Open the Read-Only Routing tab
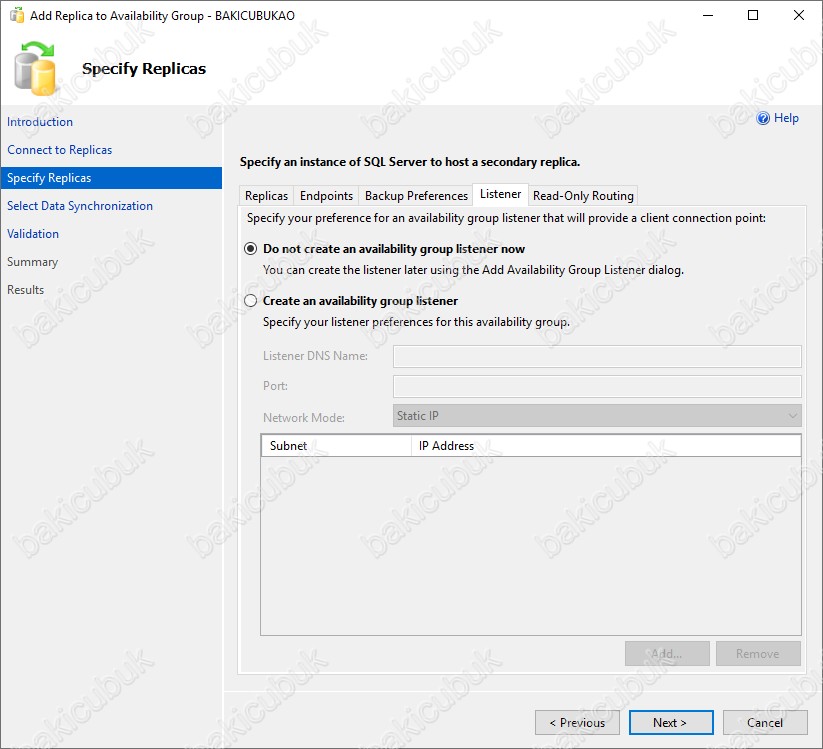This screenshot has width=823, height=749. [x=583, y=196]
